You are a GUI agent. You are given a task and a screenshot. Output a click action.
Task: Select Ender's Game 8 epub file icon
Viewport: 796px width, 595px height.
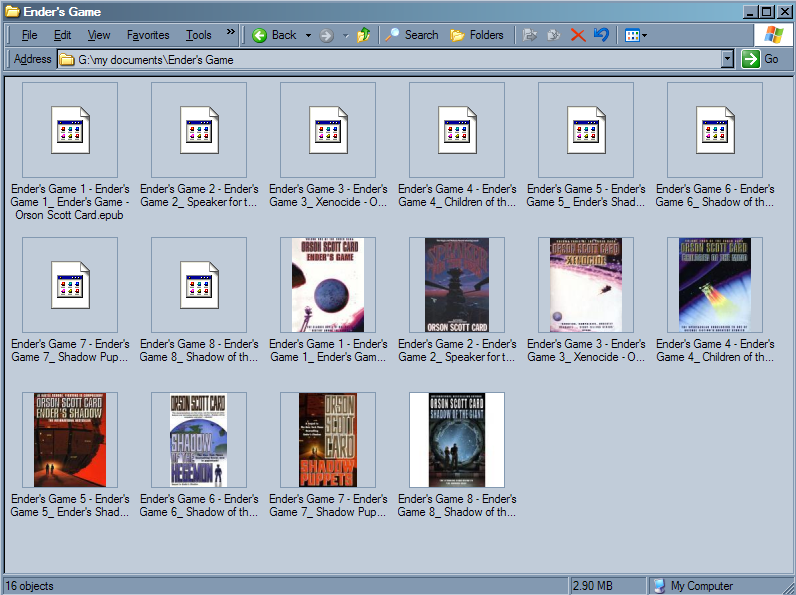(x=199, y=285)
